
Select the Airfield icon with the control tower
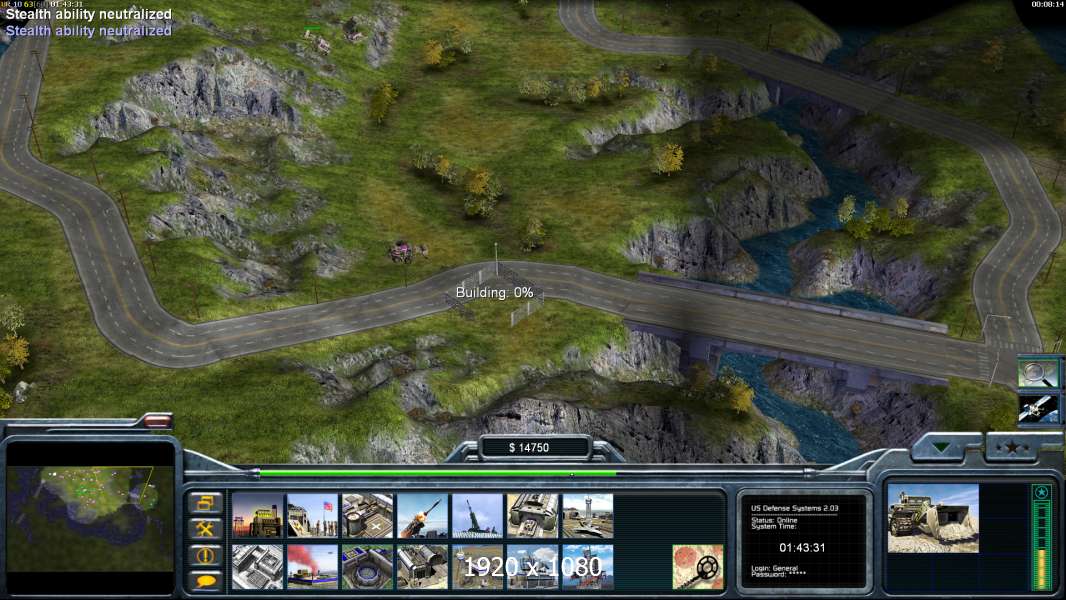(588, 516)
